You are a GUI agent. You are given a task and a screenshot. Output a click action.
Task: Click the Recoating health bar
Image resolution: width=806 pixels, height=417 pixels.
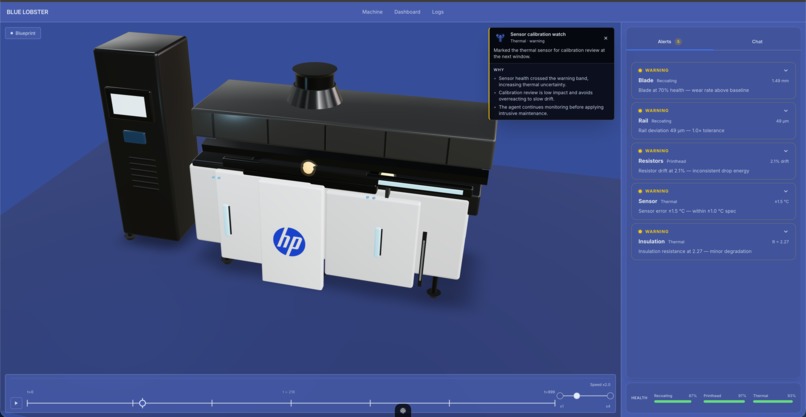673,402
